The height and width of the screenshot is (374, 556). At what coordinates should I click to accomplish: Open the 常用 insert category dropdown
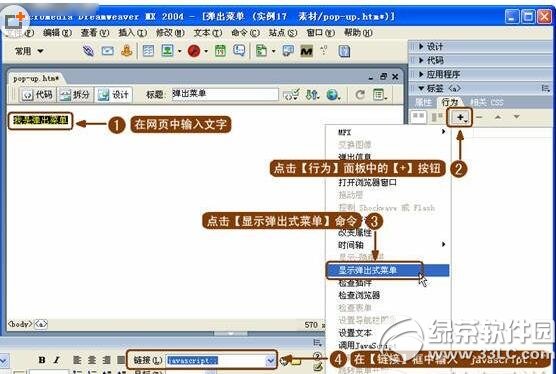[29, 51]
